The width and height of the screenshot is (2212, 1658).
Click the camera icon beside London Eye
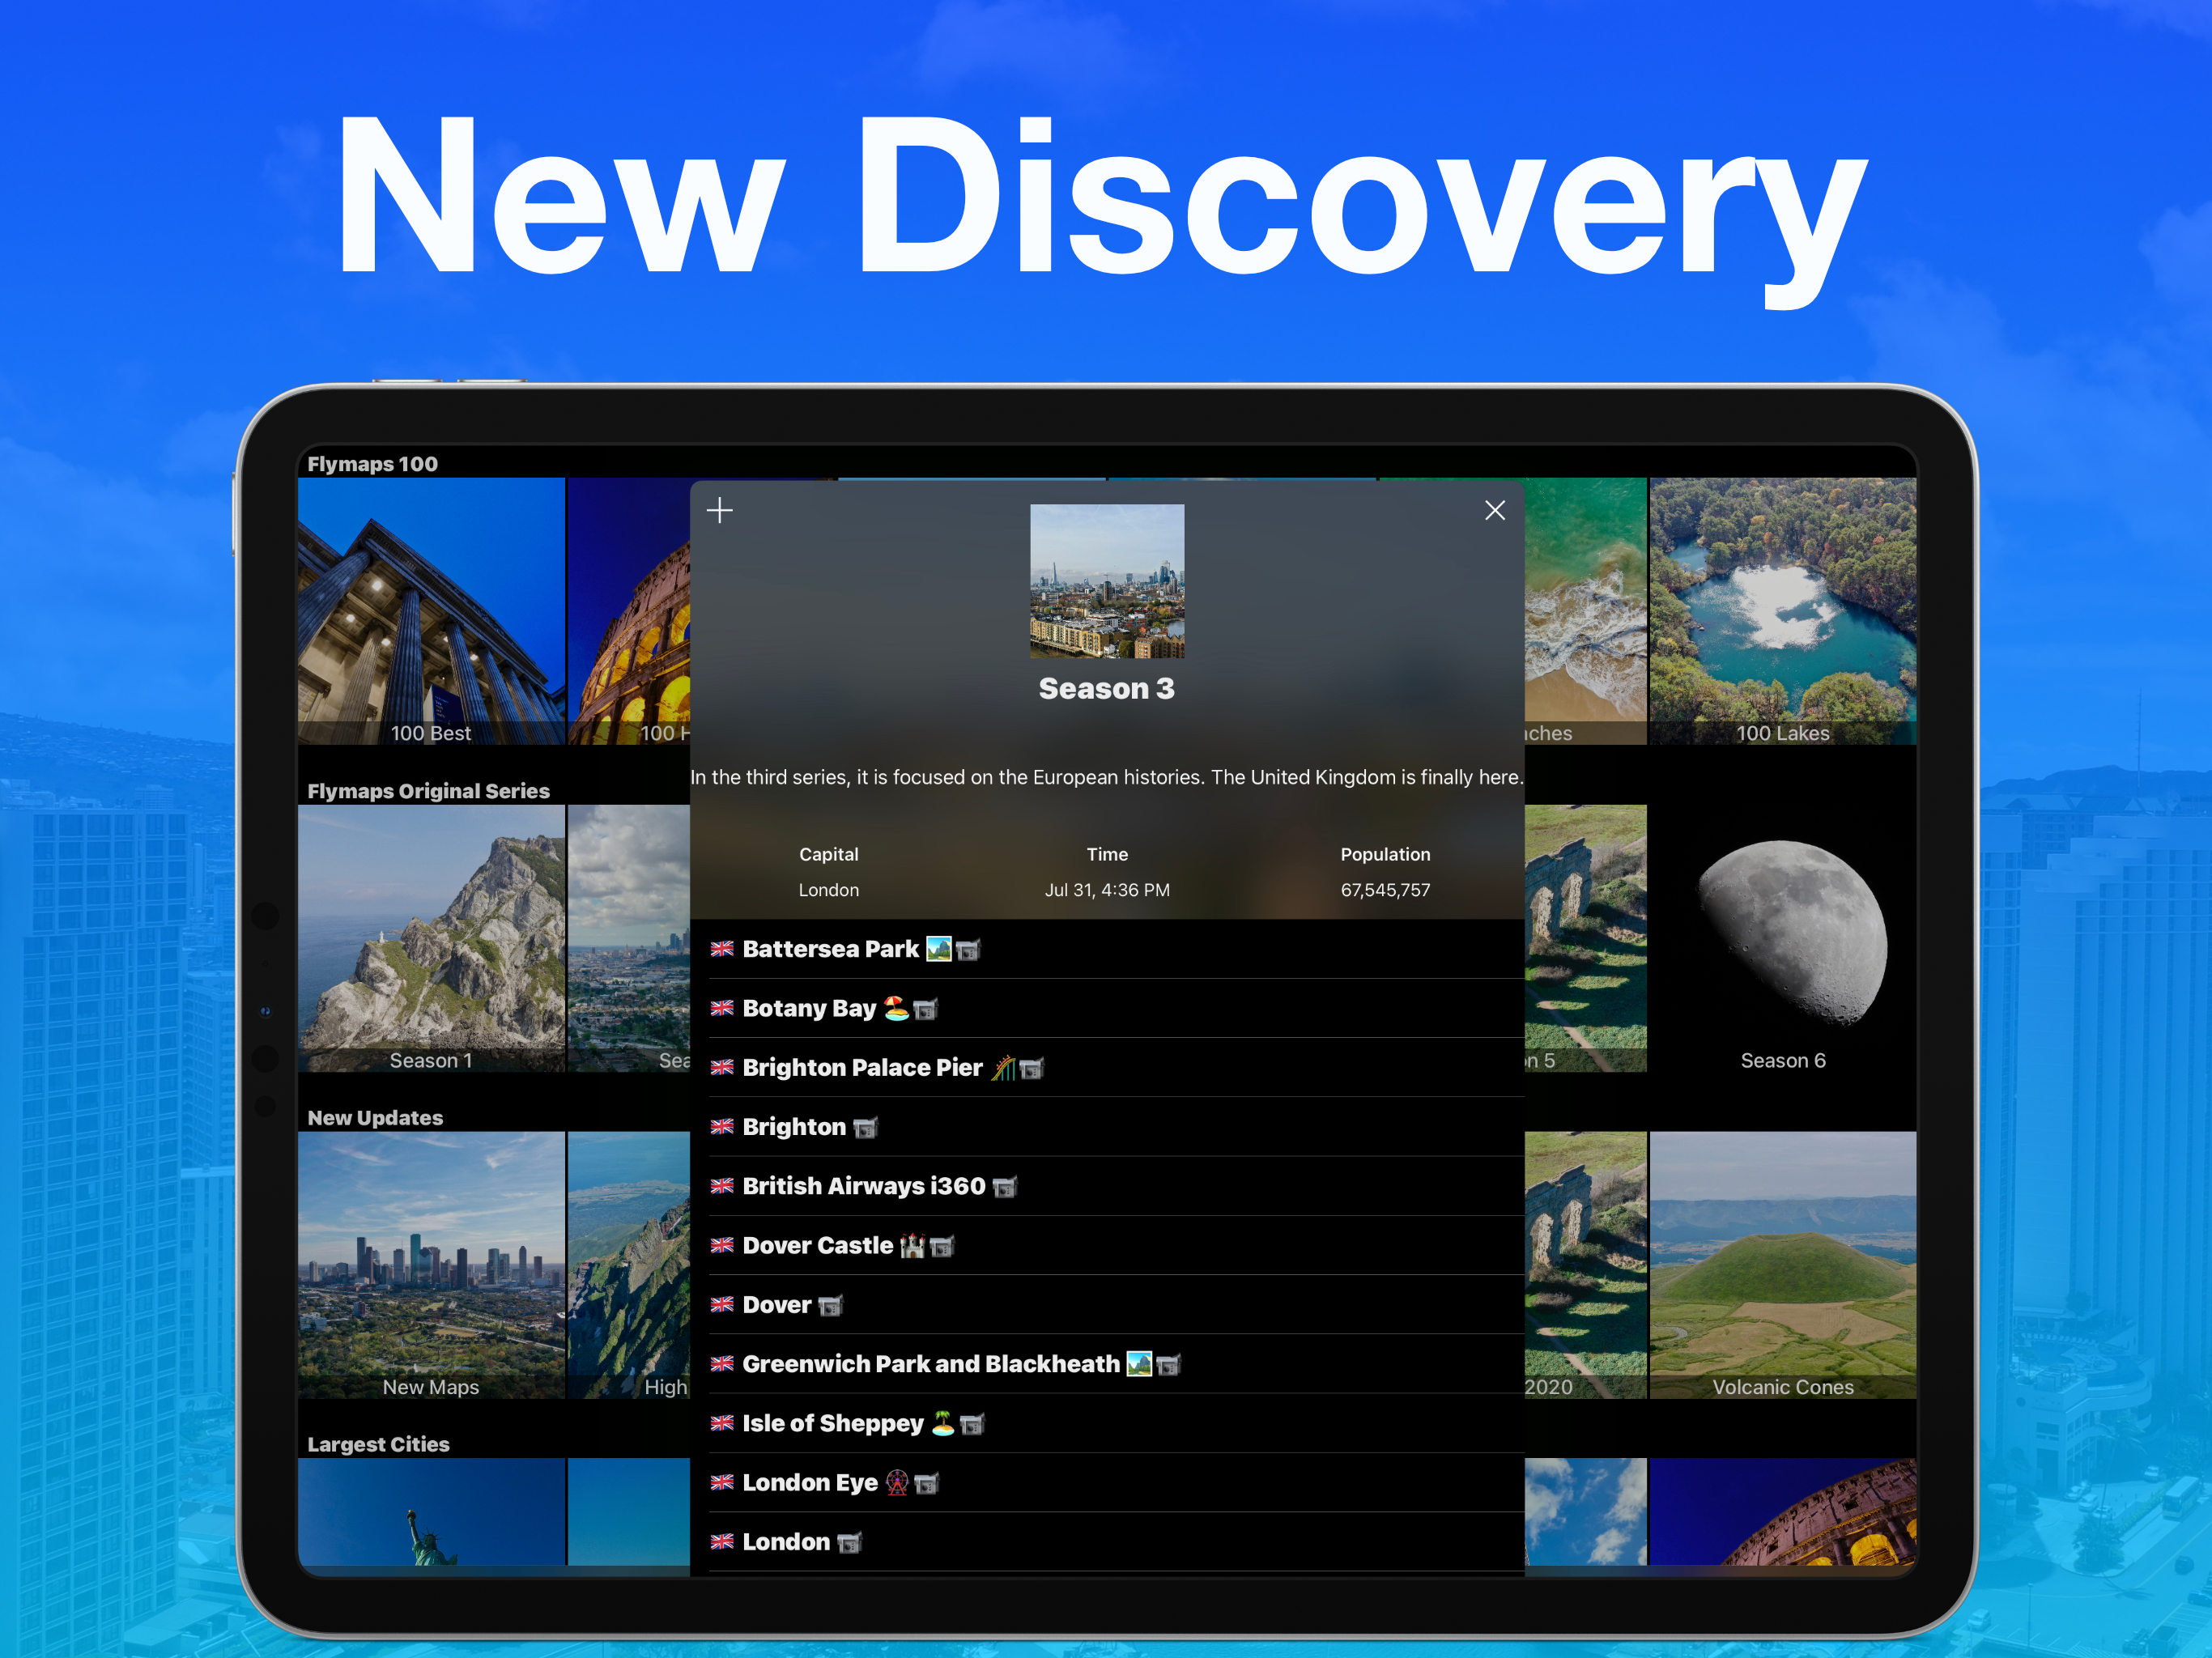click(x=926, y=1484)
